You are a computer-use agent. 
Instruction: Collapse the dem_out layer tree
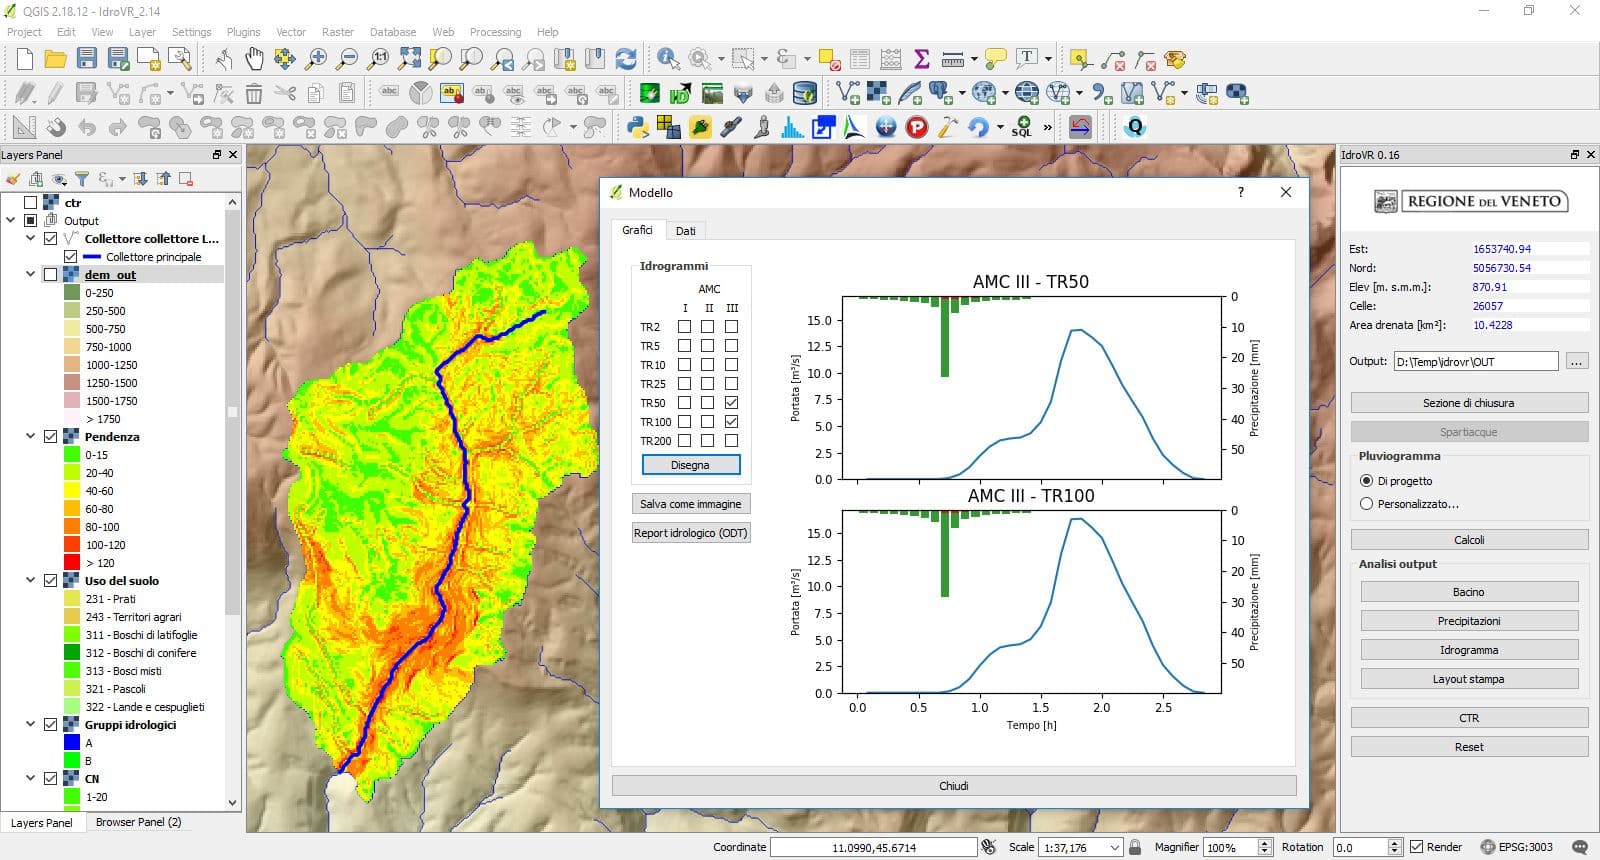pyautogui.click(x=31, y=275)
